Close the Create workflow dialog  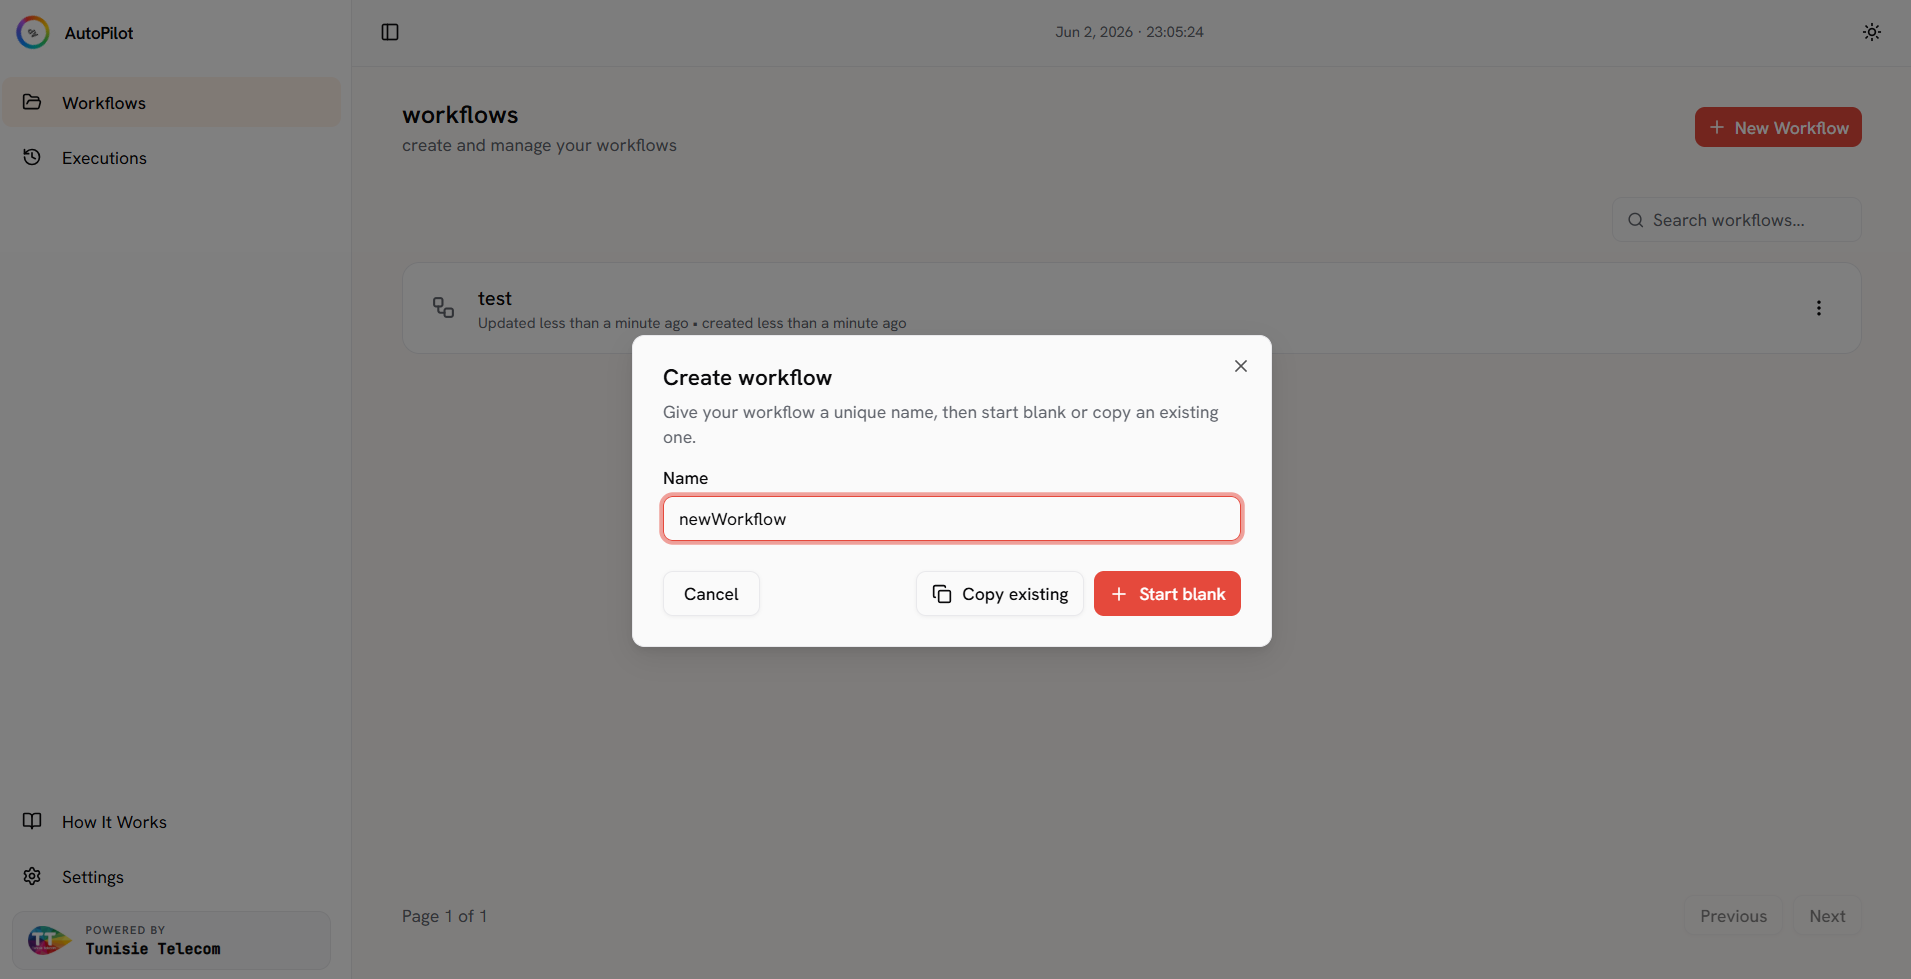pos(1241,366)
